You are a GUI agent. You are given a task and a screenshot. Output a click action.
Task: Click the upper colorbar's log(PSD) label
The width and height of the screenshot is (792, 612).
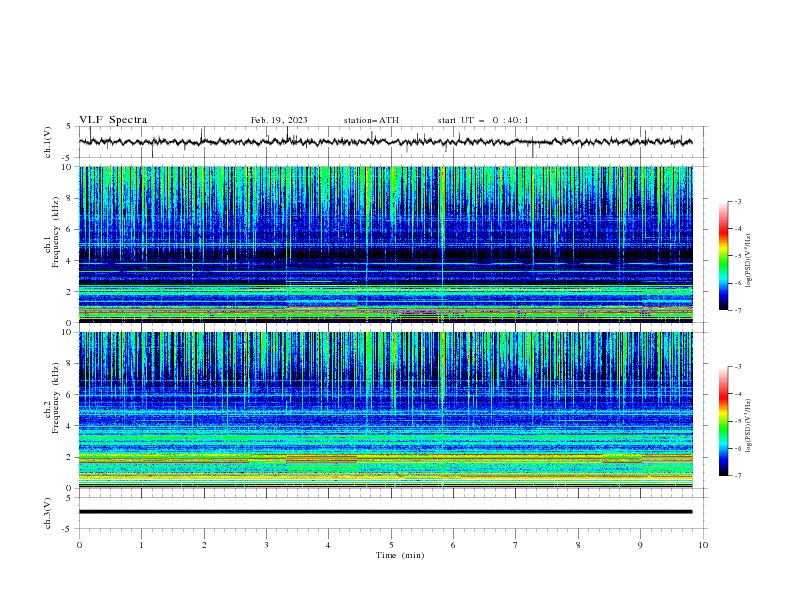click(x=748, y=261)
